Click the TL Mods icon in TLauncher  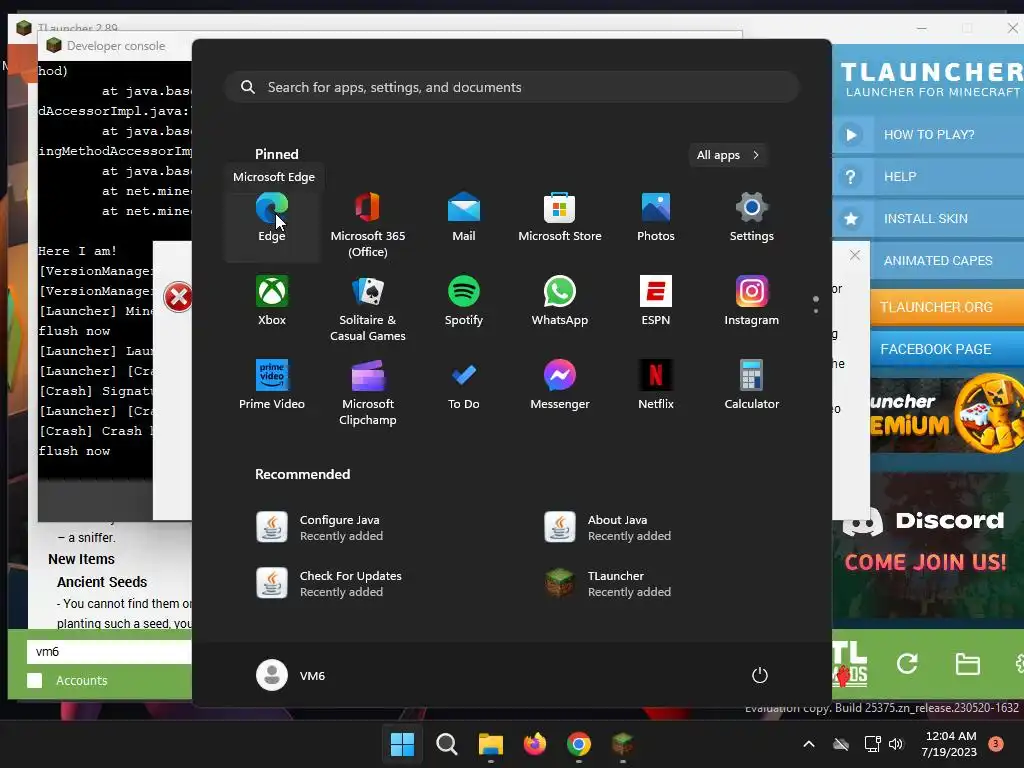850,664
